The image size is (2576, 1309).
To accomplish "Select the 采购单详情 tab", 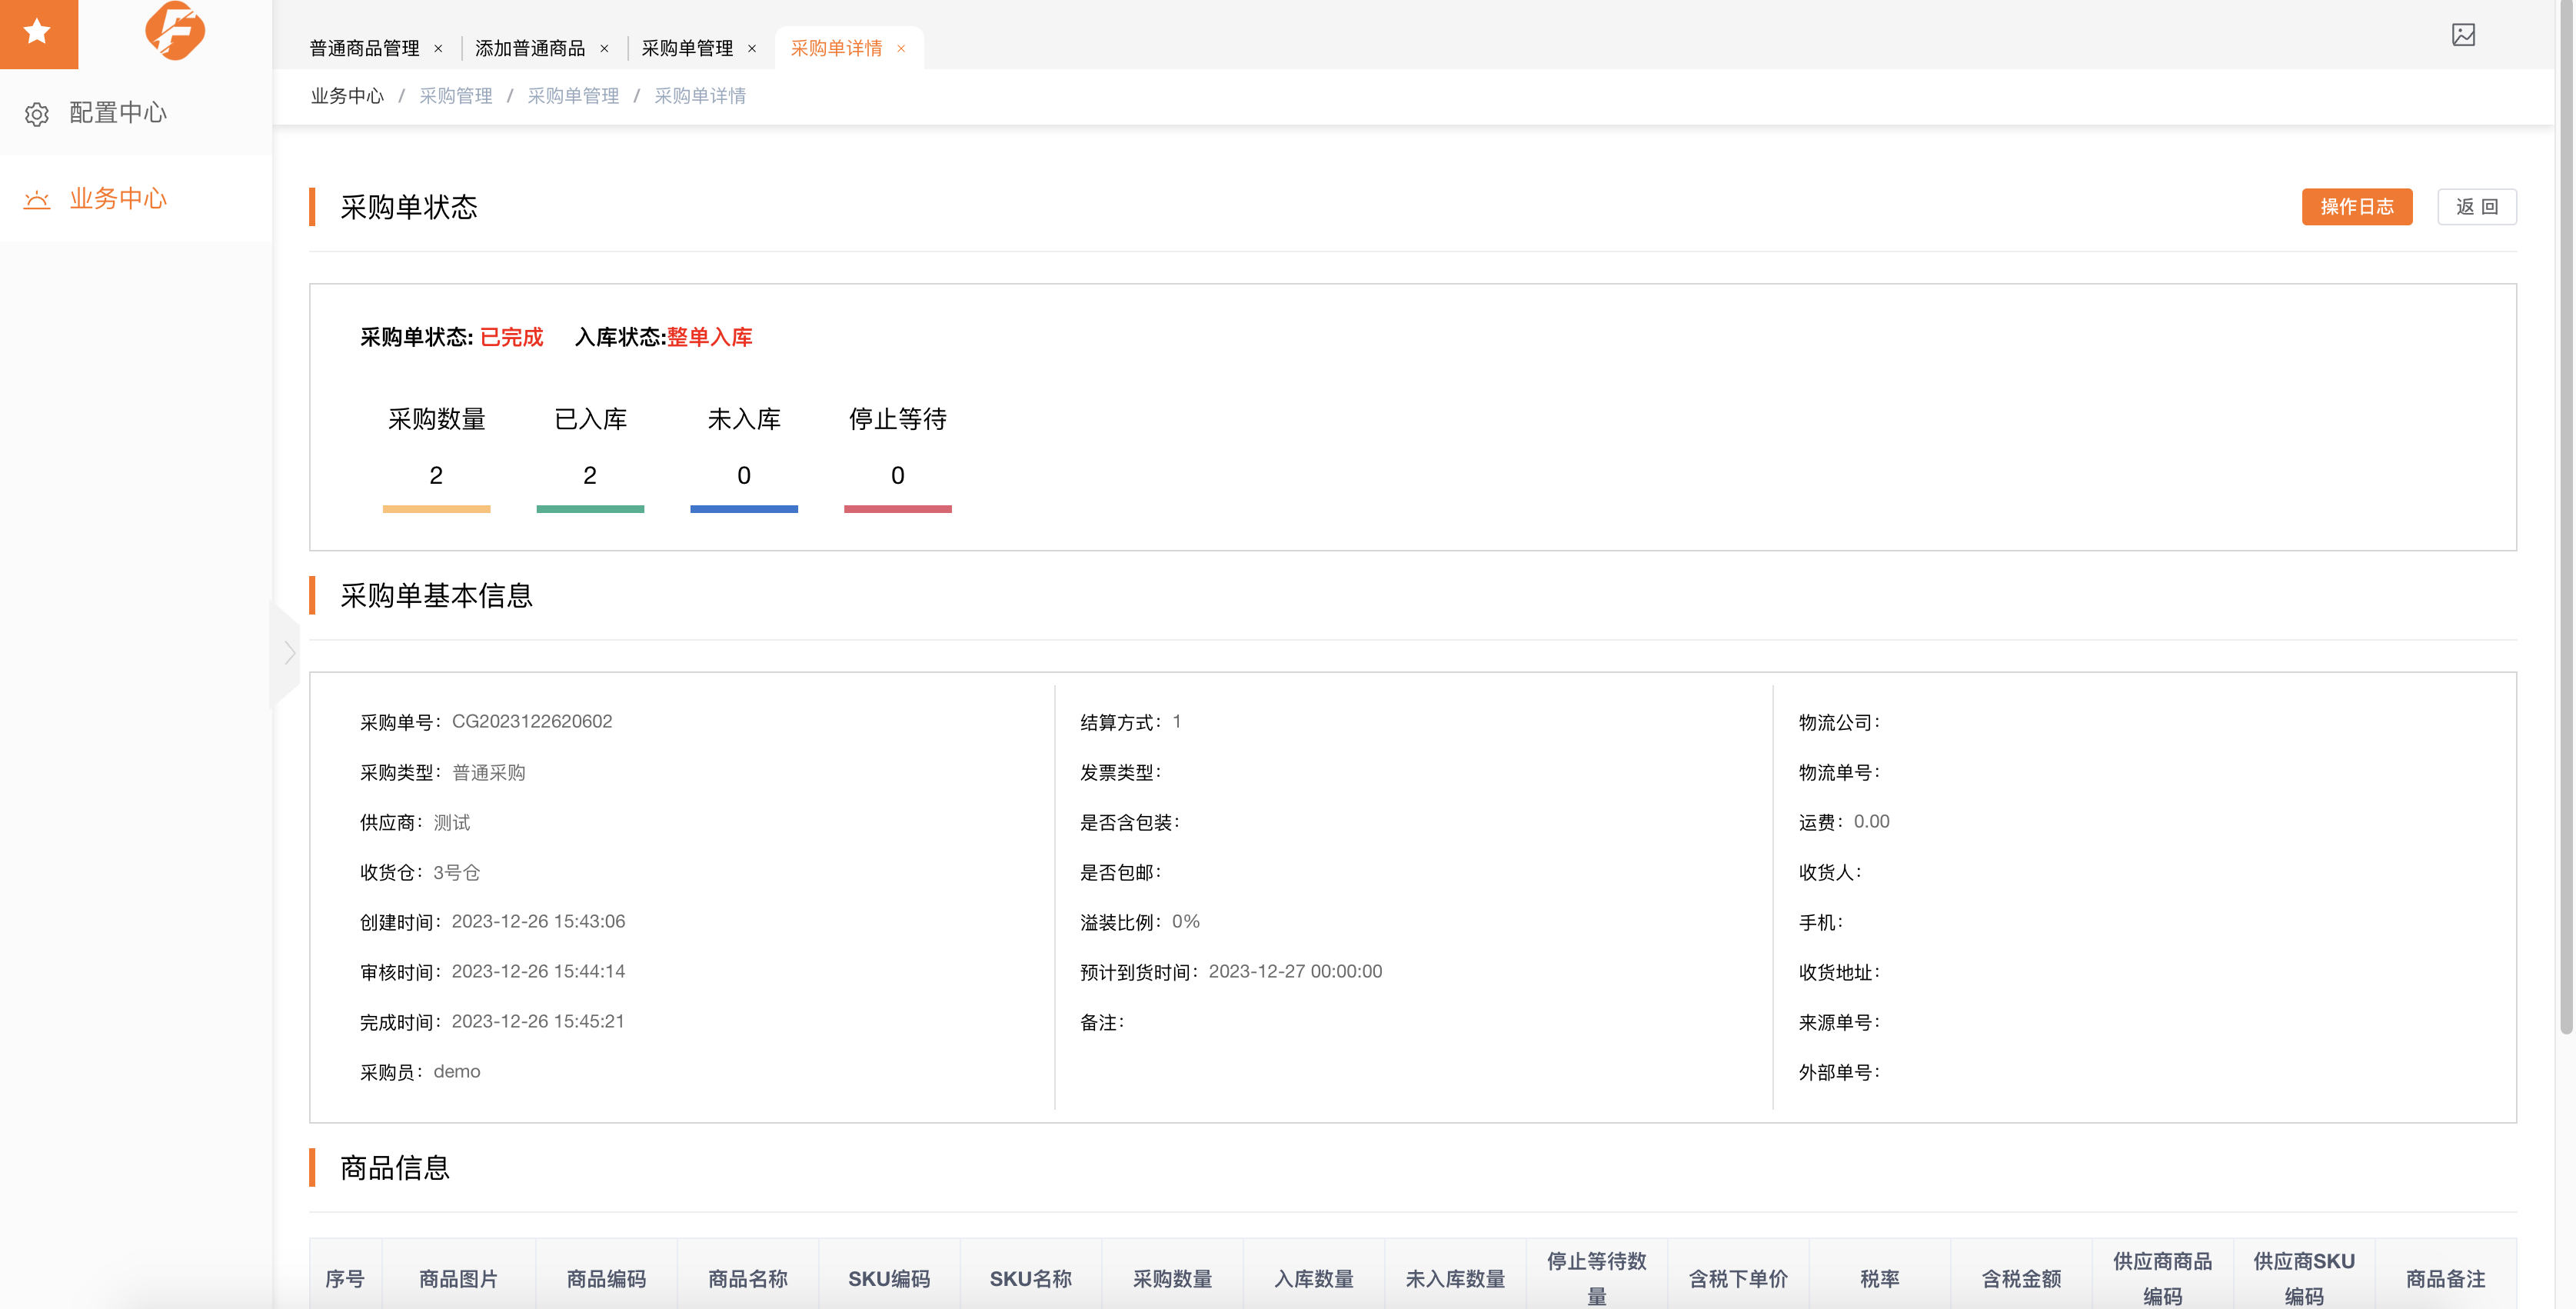I will 836,48.
